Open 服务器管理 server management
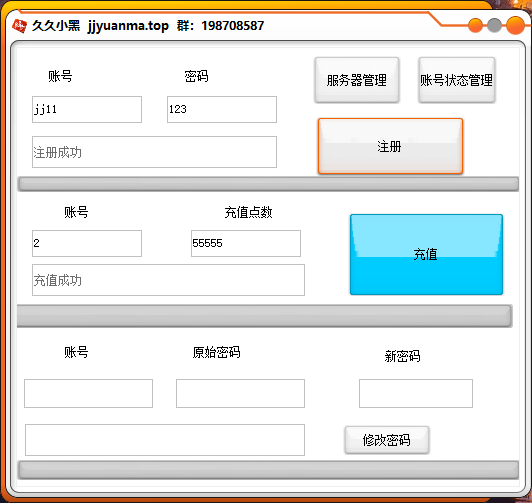Viewport: 532px width, 503px height. 357,80
